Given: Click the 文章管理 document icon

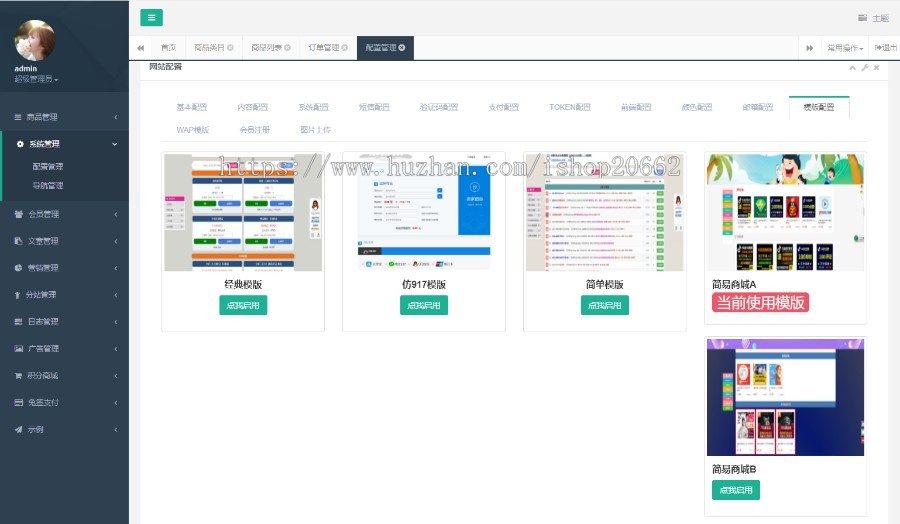Looking at the screenshot, I should click(x=18, y=241).
